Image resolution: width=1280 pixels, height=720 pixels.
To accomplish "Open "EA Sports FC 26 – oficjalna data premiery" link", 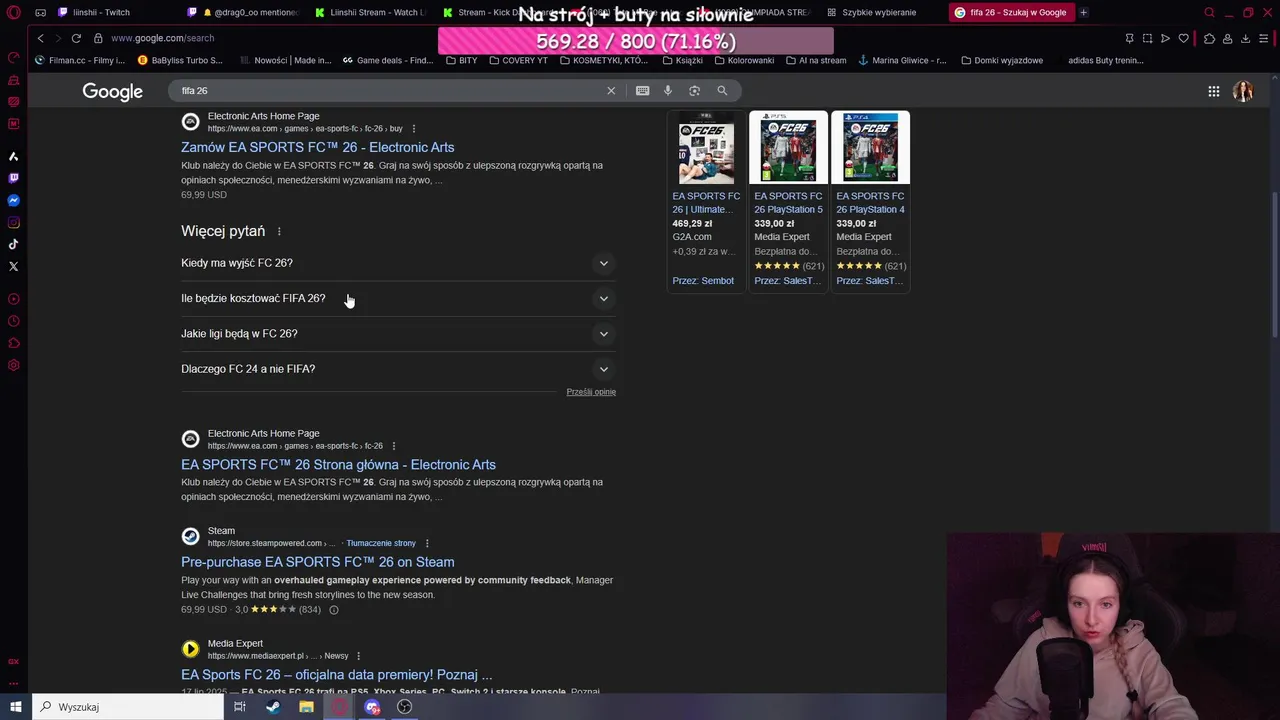I will click(x=337, y=675).
